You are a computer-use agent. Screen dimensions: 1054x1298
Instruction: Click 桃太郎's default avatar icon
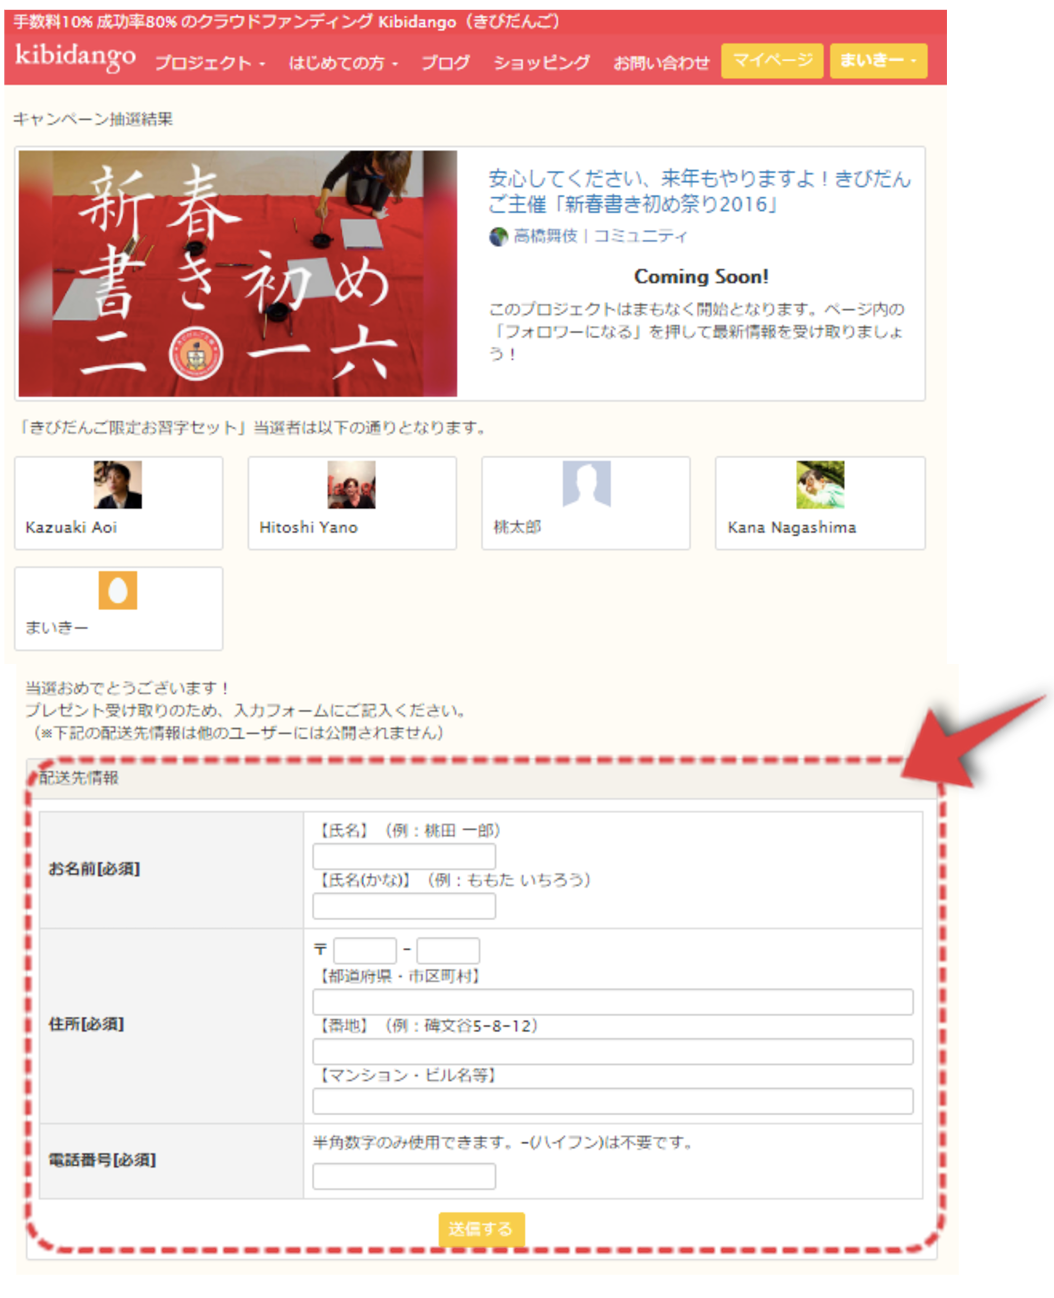coord(586,485)
